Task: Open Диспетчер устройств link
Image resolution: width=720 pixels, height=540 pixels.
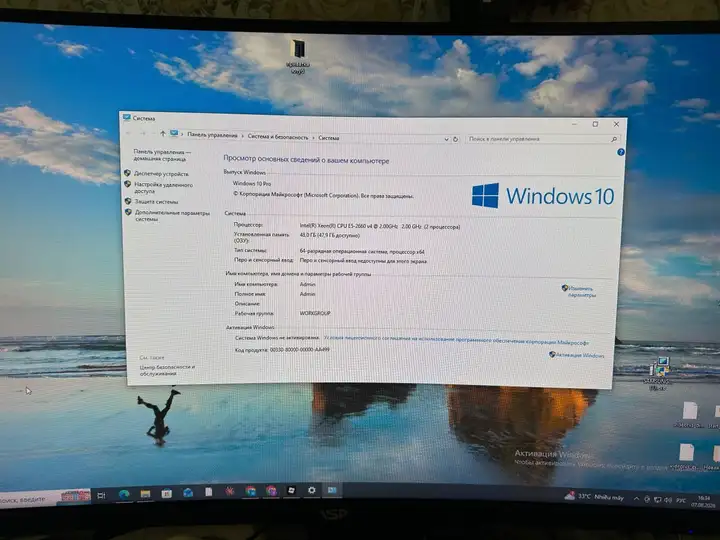Action: pos(161,174)
